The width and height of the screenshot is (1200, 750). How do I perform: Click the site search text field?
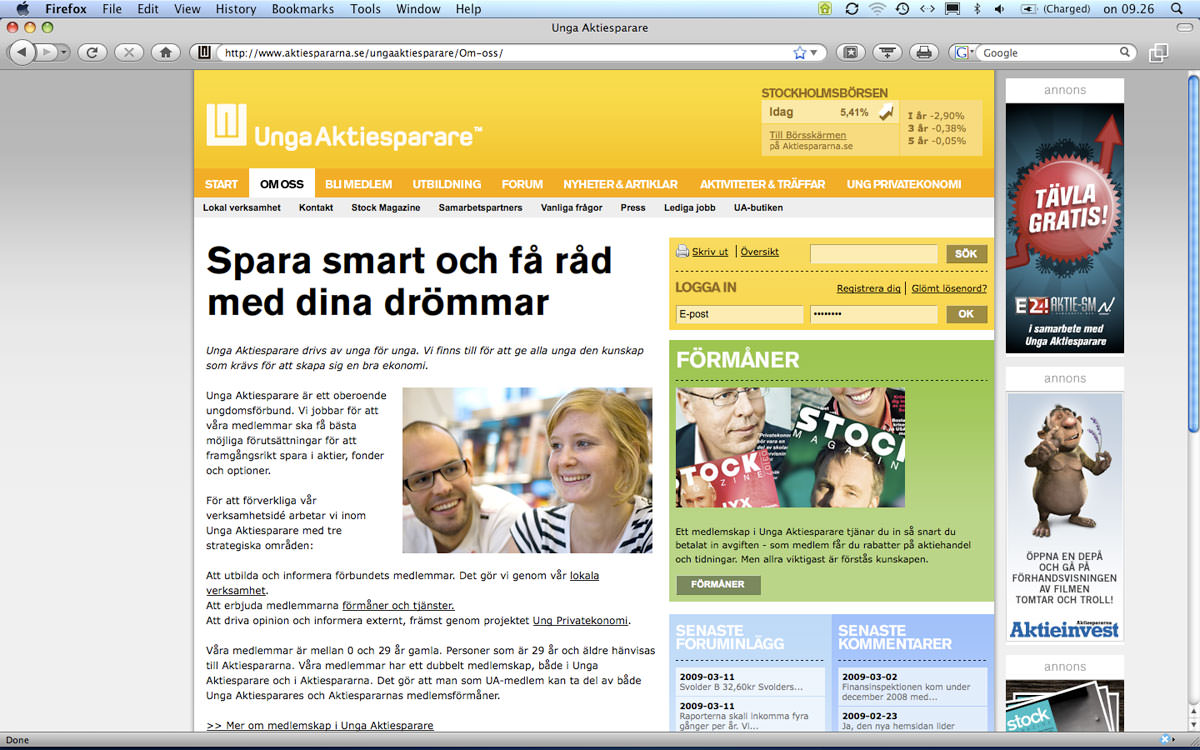874,254
